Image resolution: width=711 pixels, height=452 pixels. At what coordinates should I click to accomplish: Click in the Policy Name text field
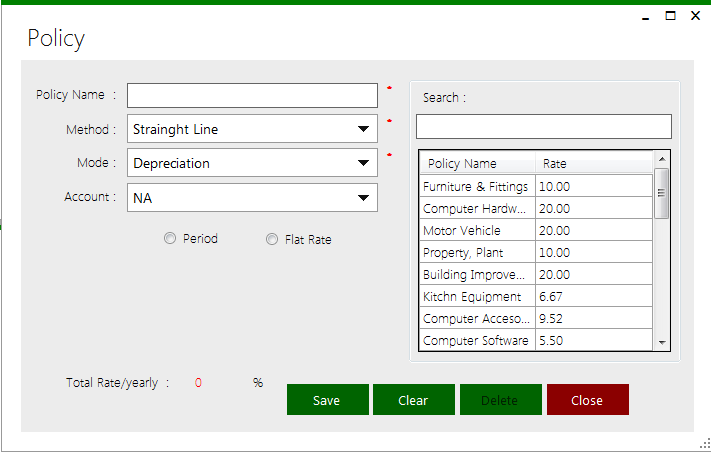coord(252,95)
